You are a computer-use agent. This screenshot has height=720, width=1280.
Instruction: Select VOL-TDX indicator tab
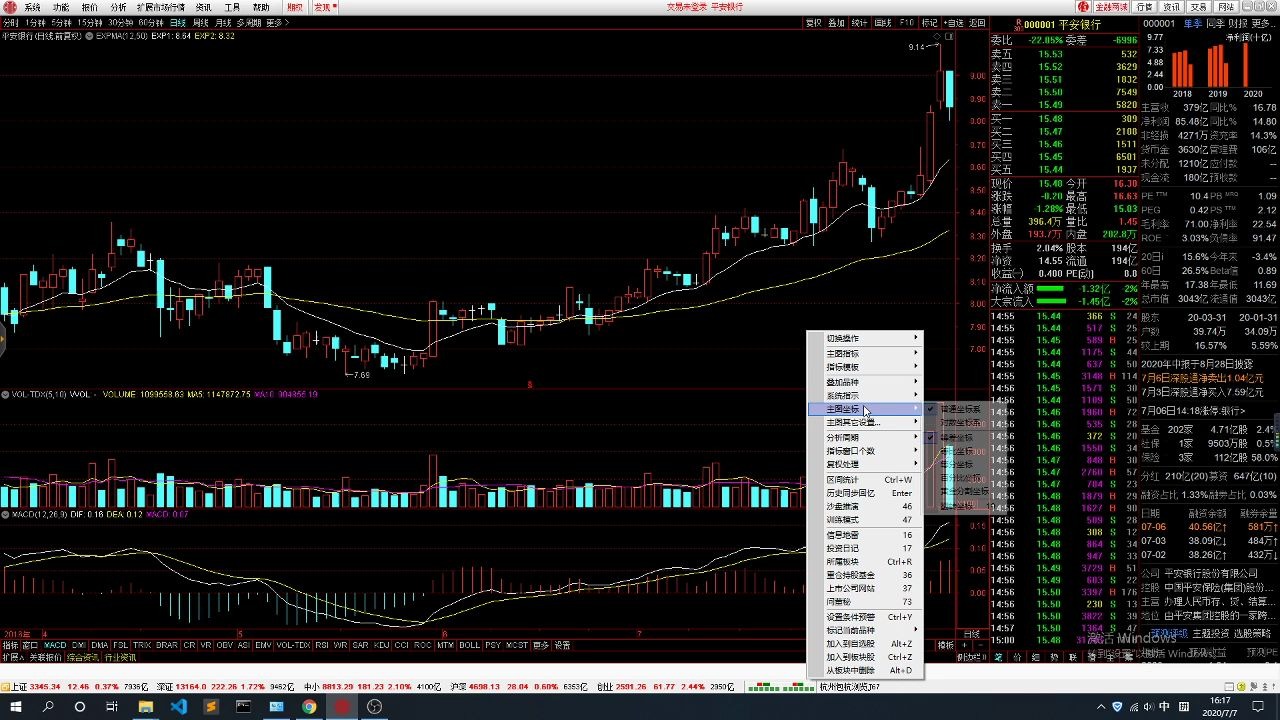point(293,645)
